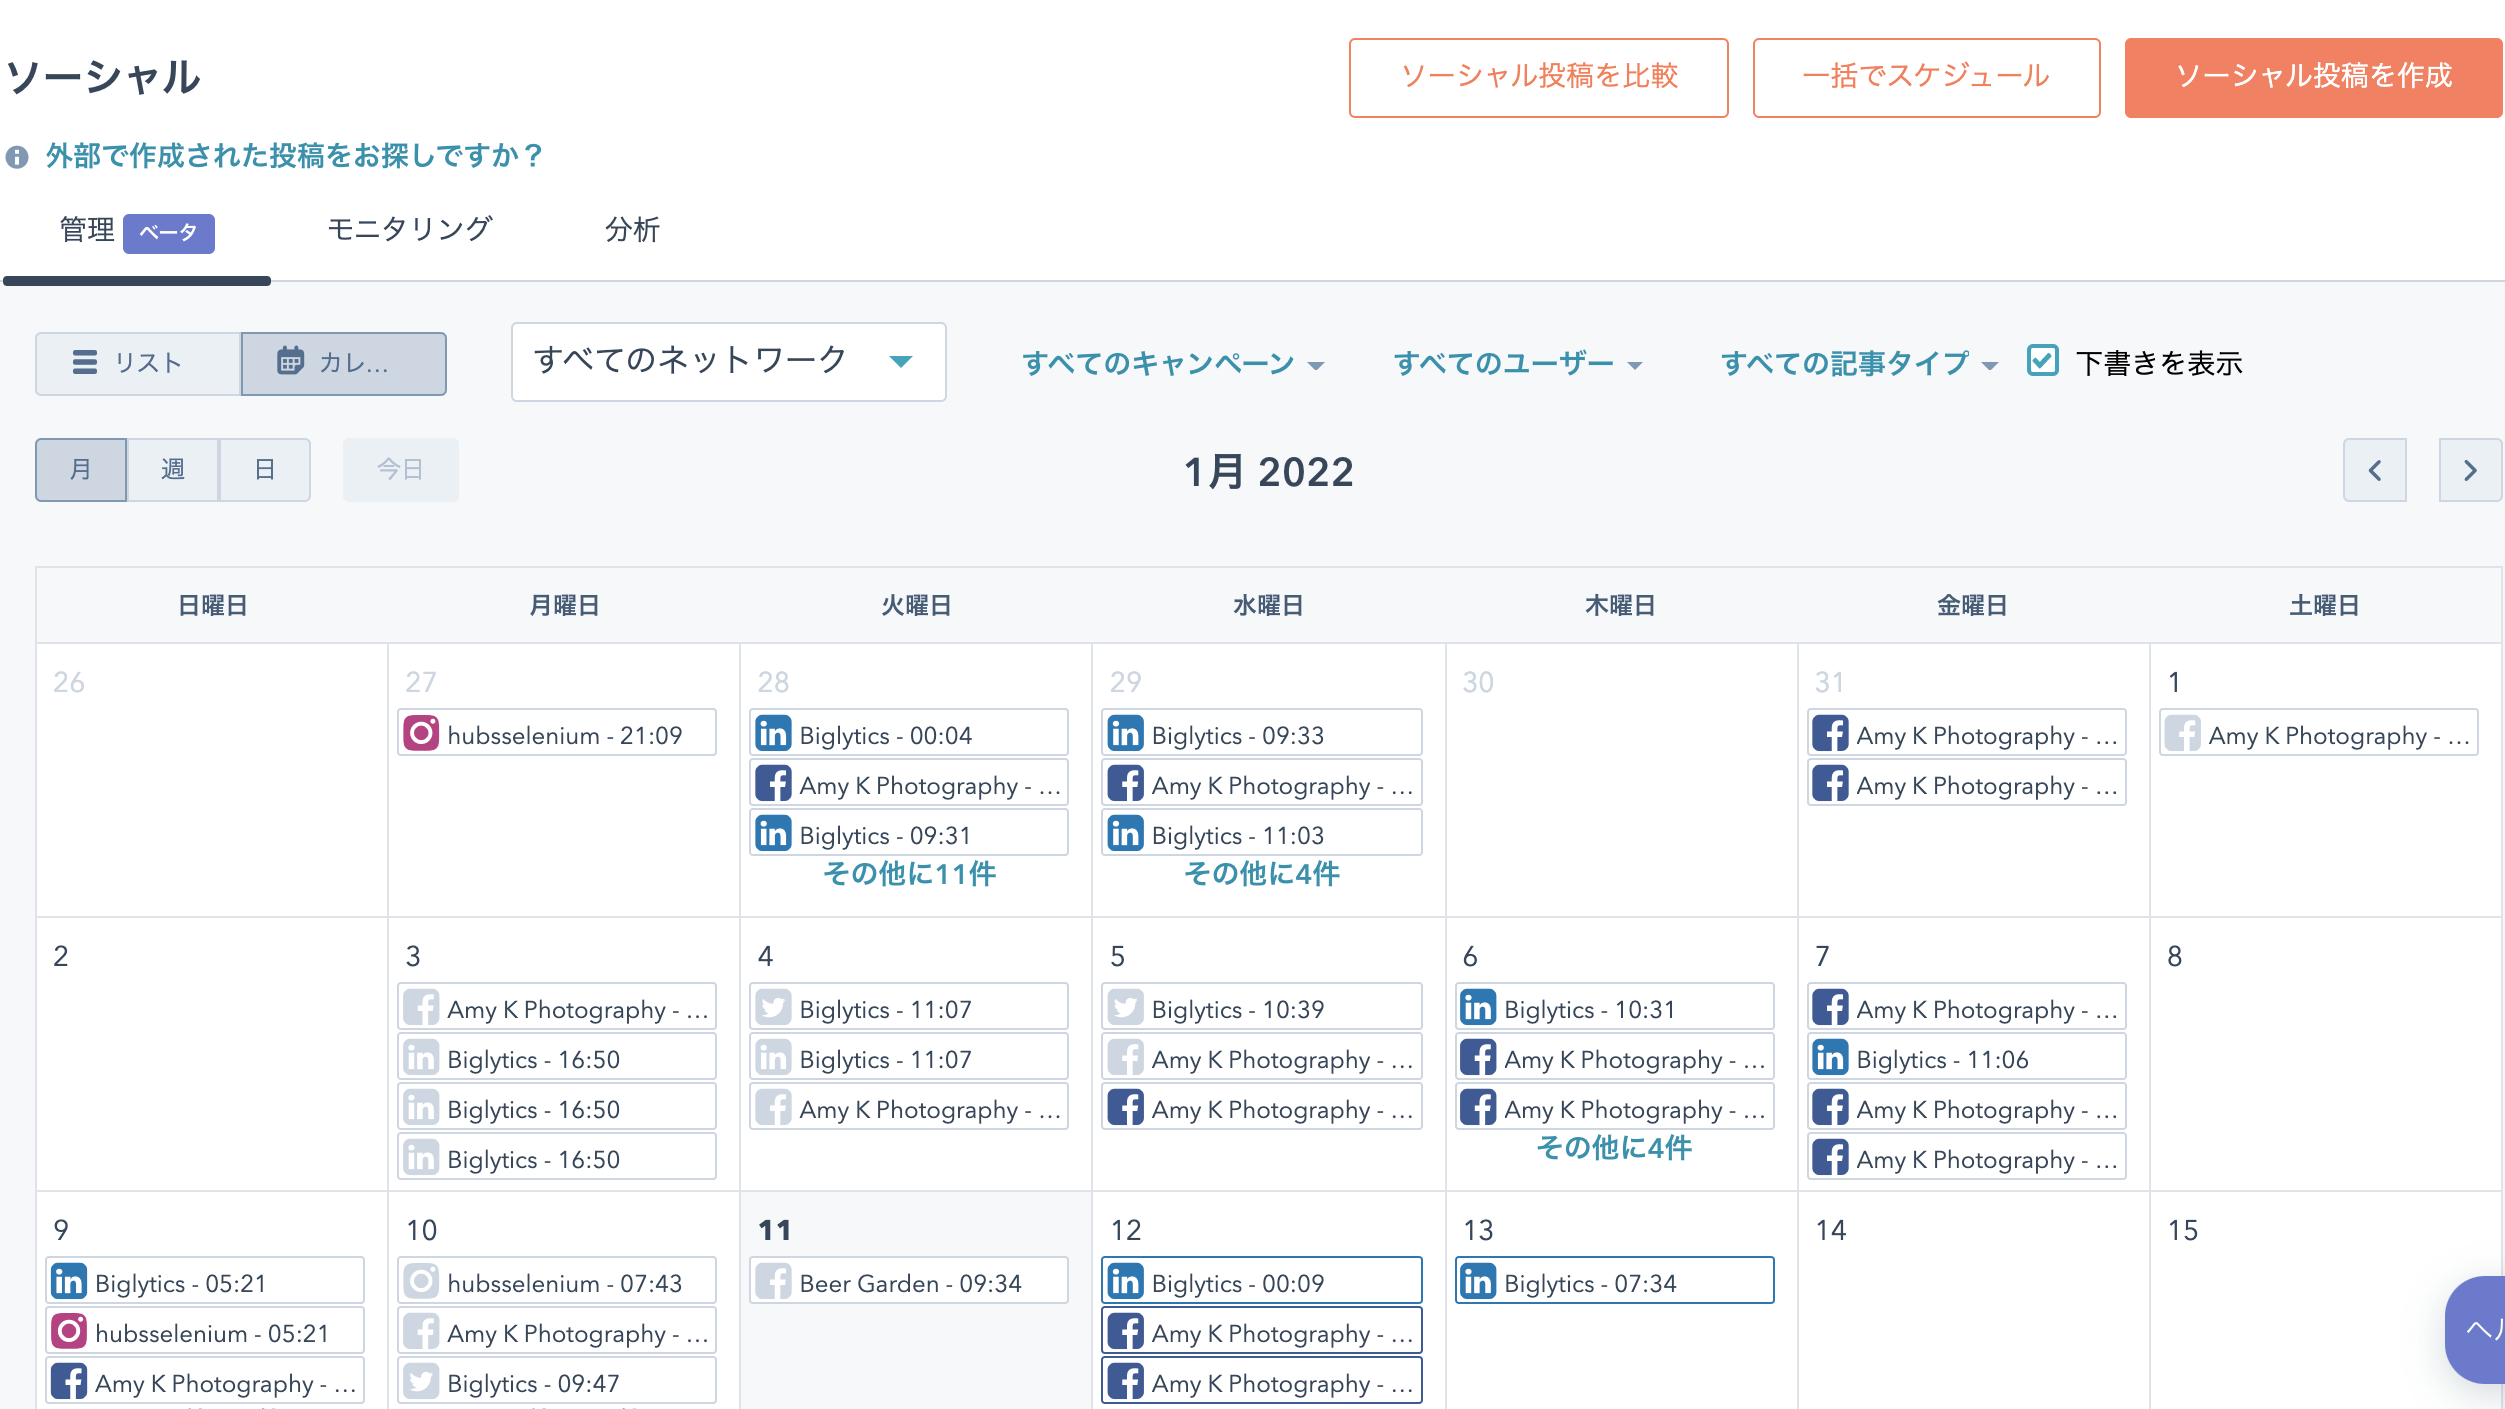
Task: Click the LinkedIn icon on Biglytics 00:04 post
Action: coord(775,733)
